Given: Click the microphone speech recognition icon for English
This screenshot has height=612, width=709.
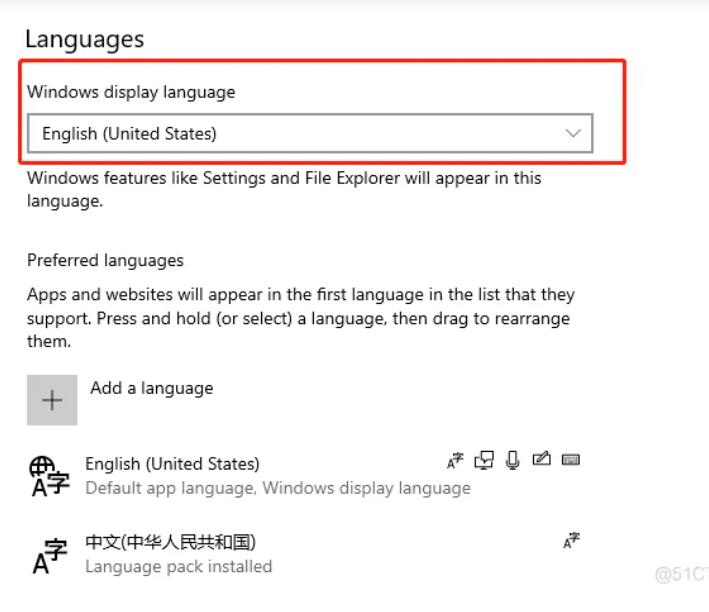Looking at the screenshot, I should point(513,461).
